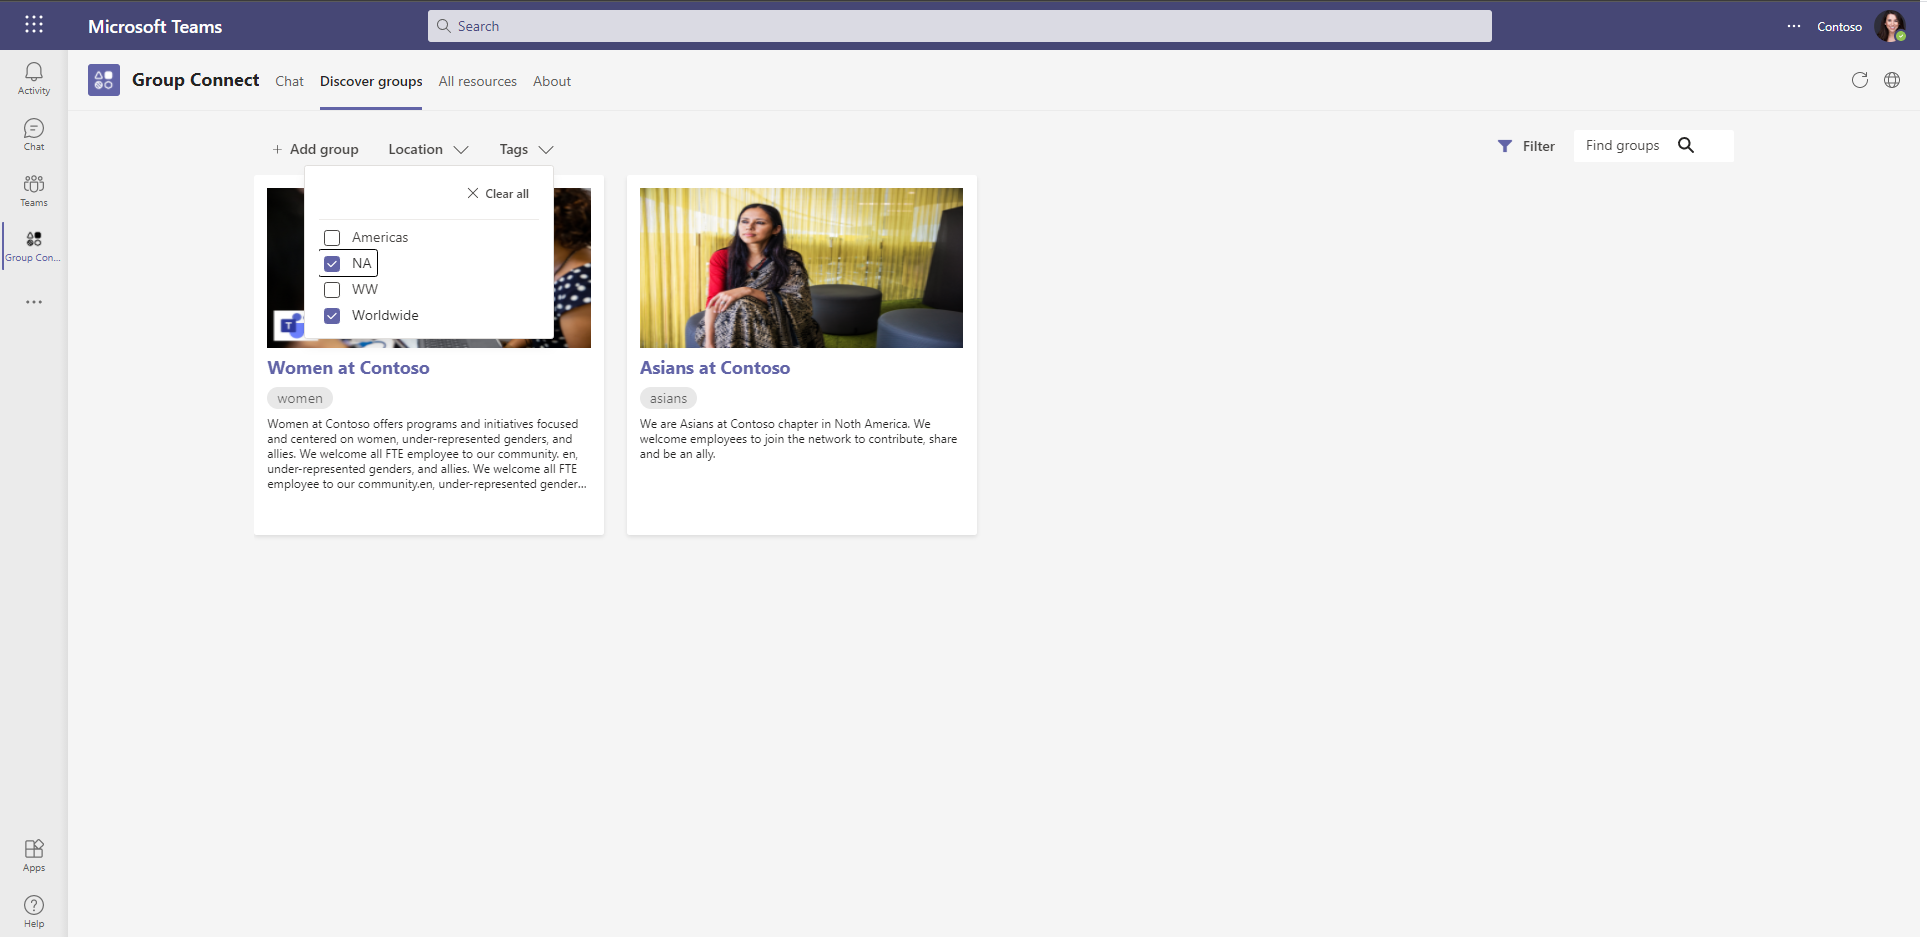The height and width of the screenshot is (937, 1927).
Task: Click the asians tag pill
Action: pos(668,398)
